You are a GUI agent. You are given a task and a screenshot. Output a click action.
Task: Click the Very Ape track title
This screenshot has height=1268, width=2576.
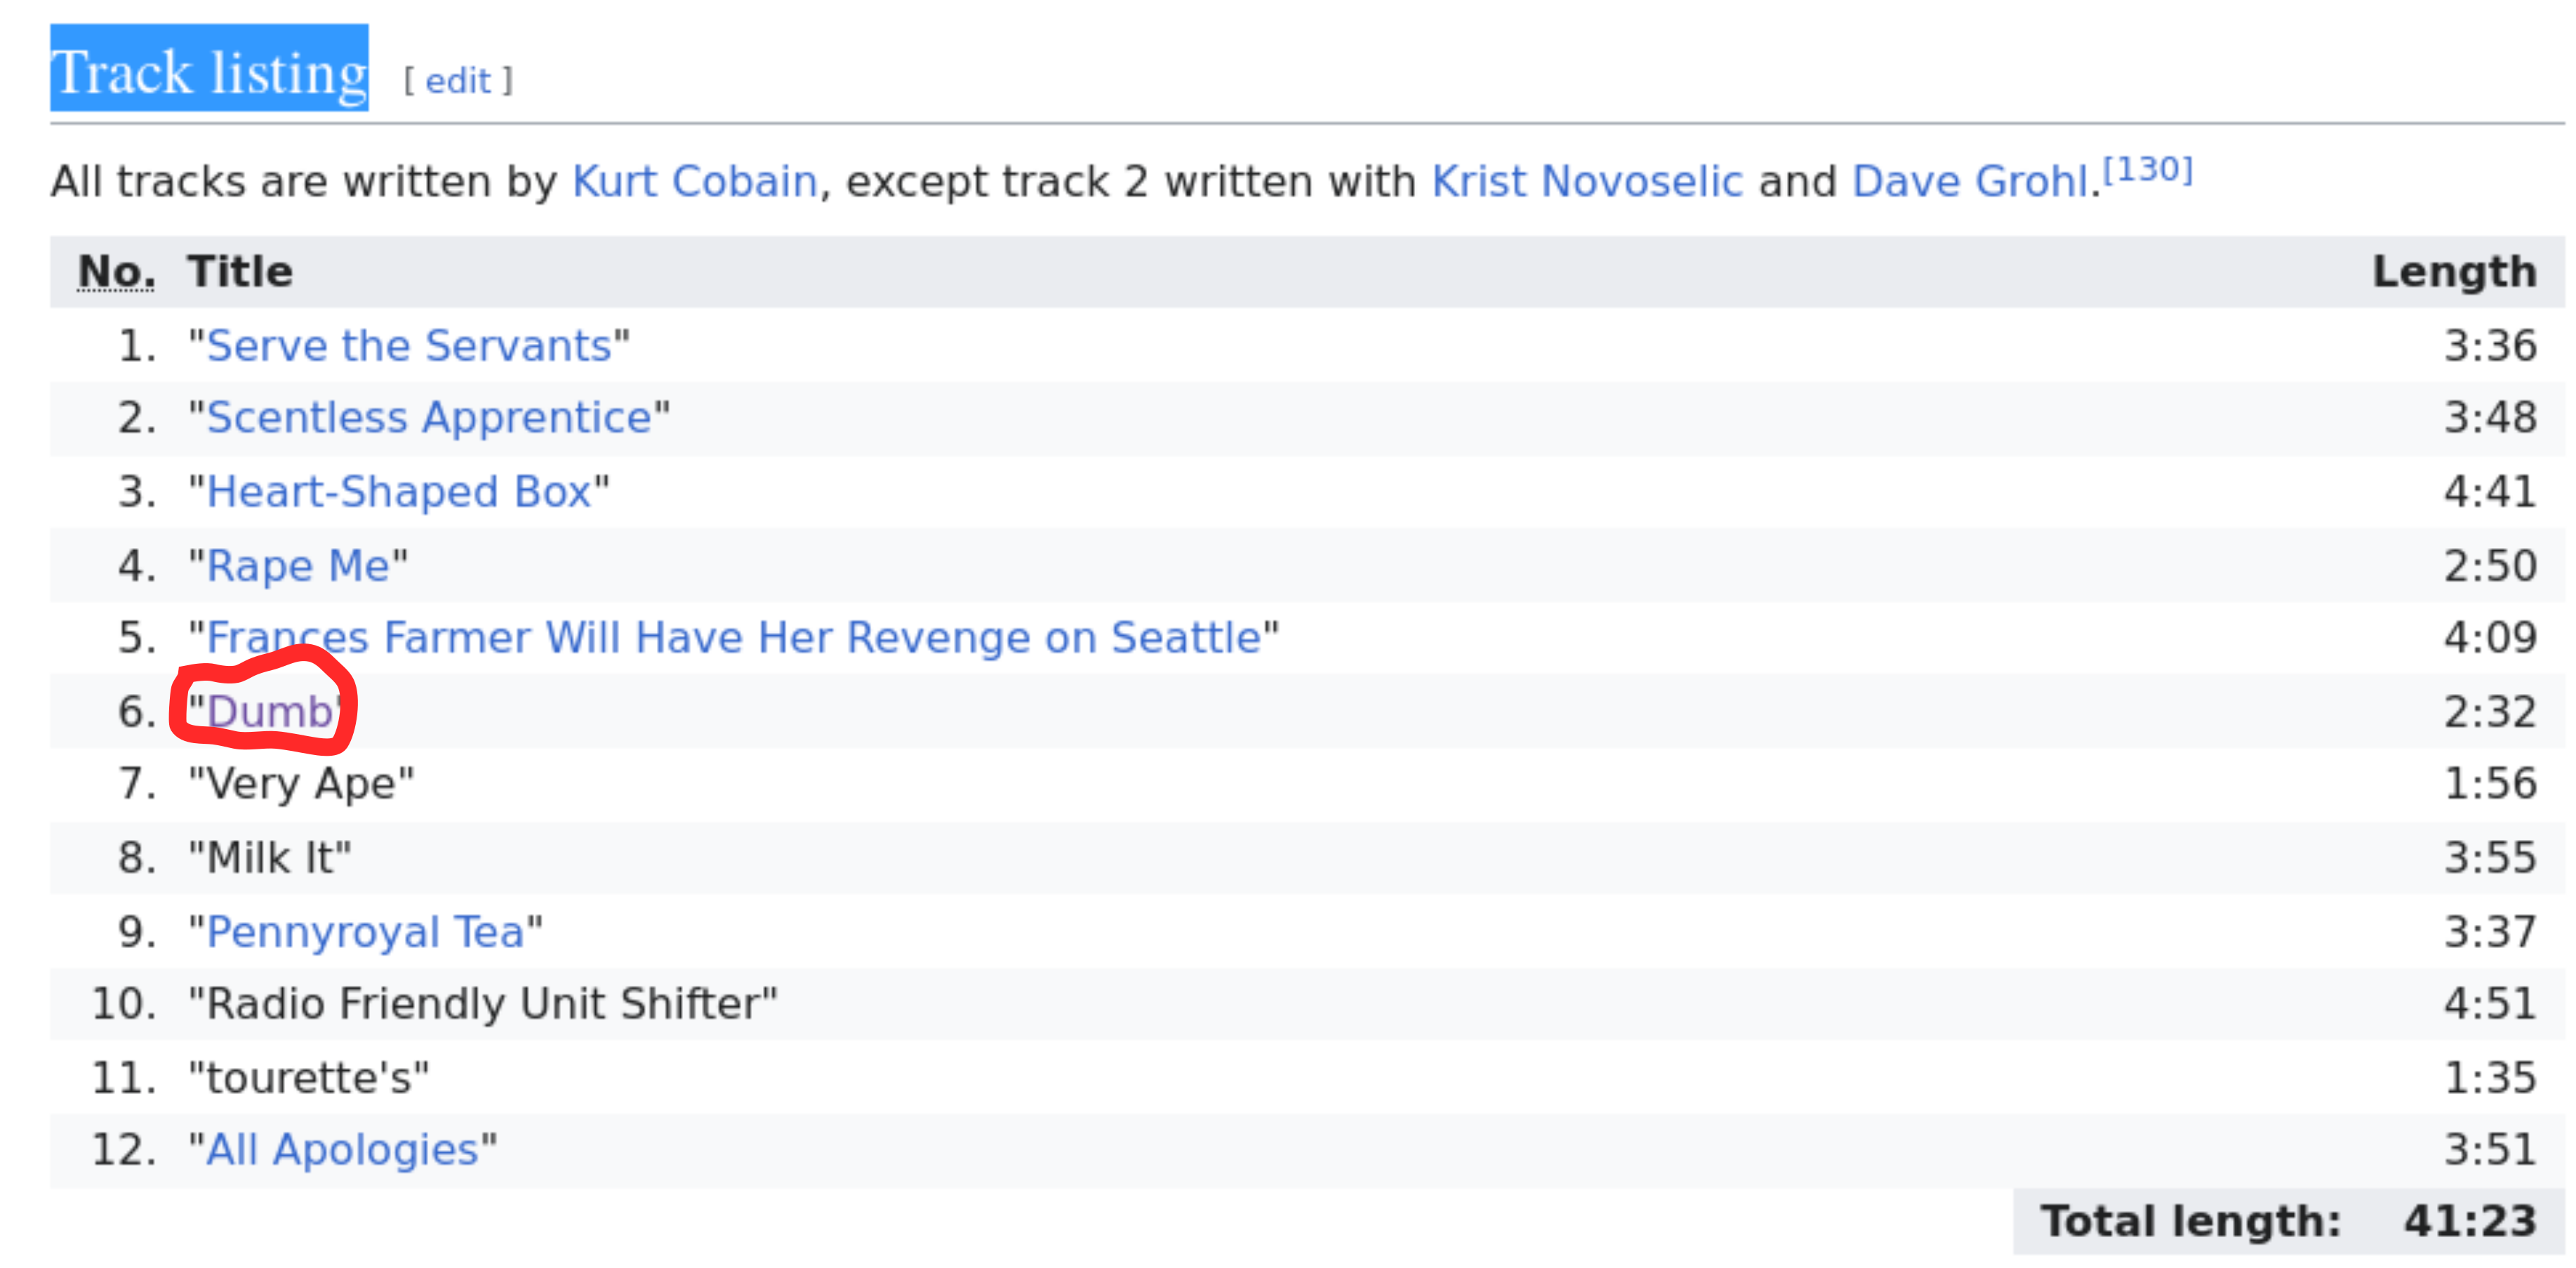pyautogui.click(x=301, y=784)
